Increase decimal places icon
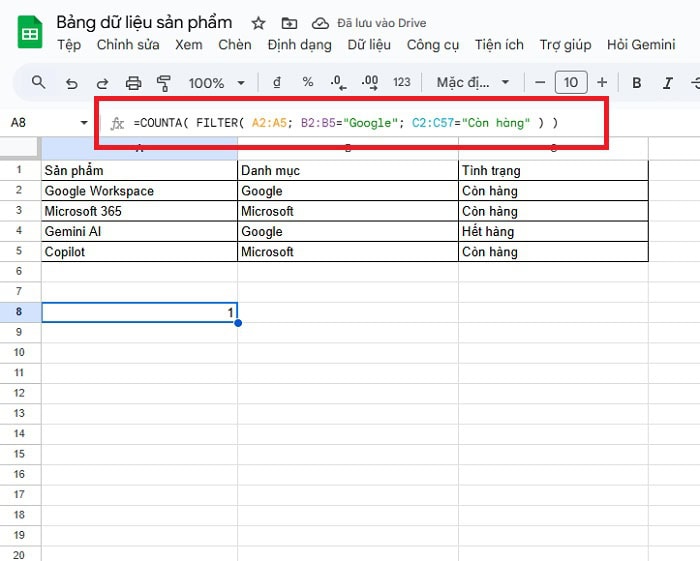Viewport: 700px width, 561px height. coord(370,83)
